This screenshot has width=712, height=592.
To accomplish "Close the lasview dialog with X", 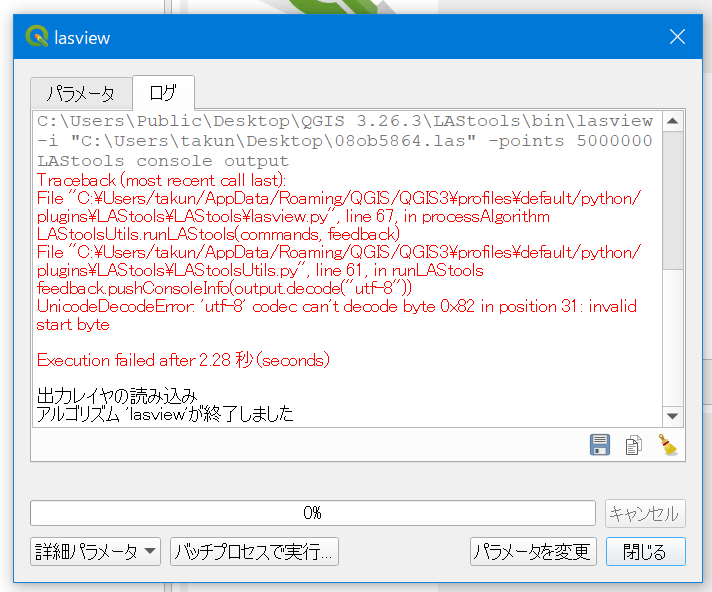I will pos(677,37).
